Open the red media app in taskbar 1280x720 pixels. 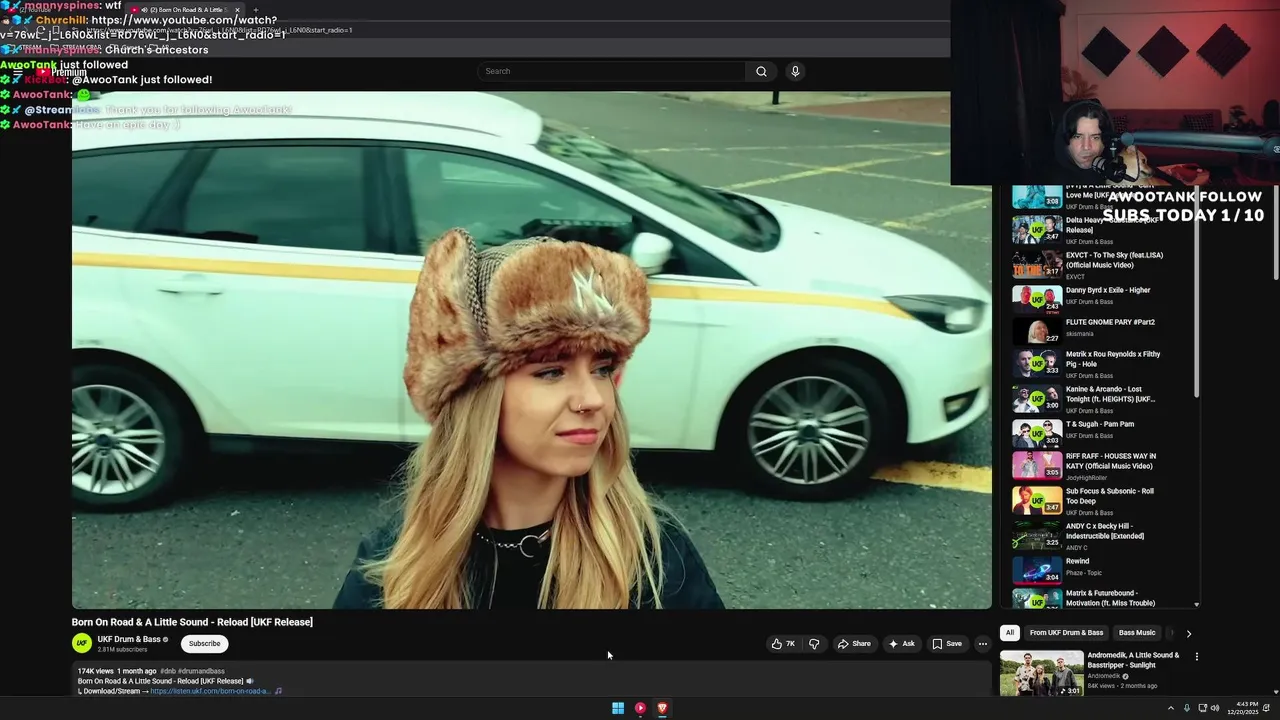click(640, 708)
